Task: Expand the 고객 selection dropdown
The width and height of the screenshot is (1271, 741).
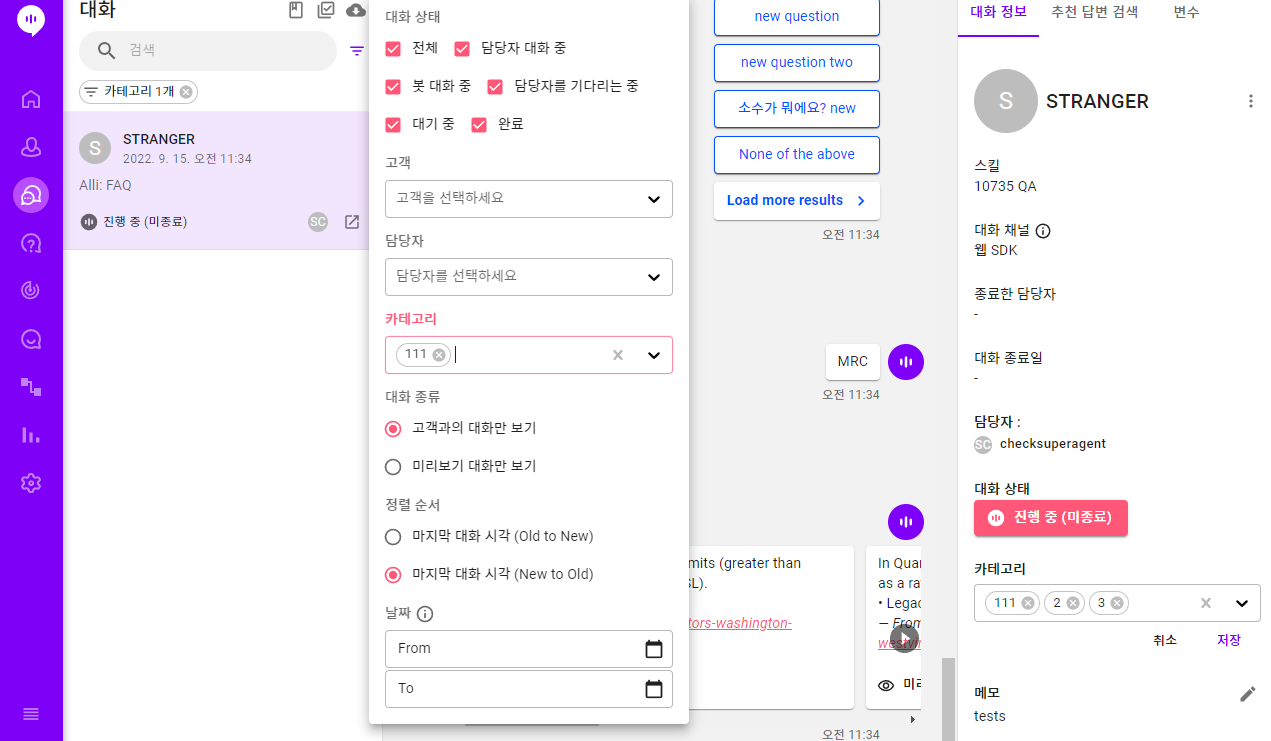Action: pos(653,199)
